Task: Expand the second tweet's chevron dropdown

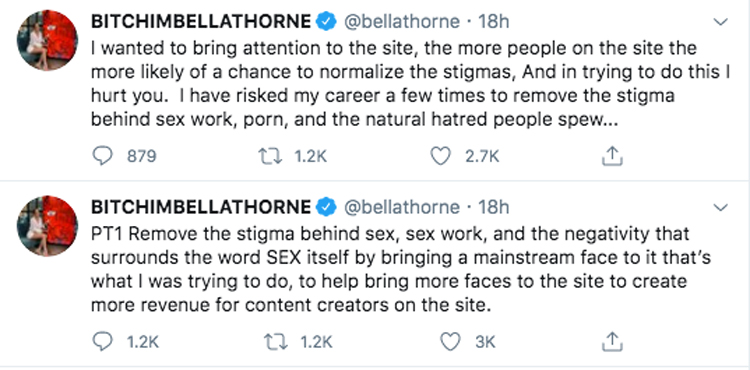Action: pyautogui.click(x=720, y=207)
